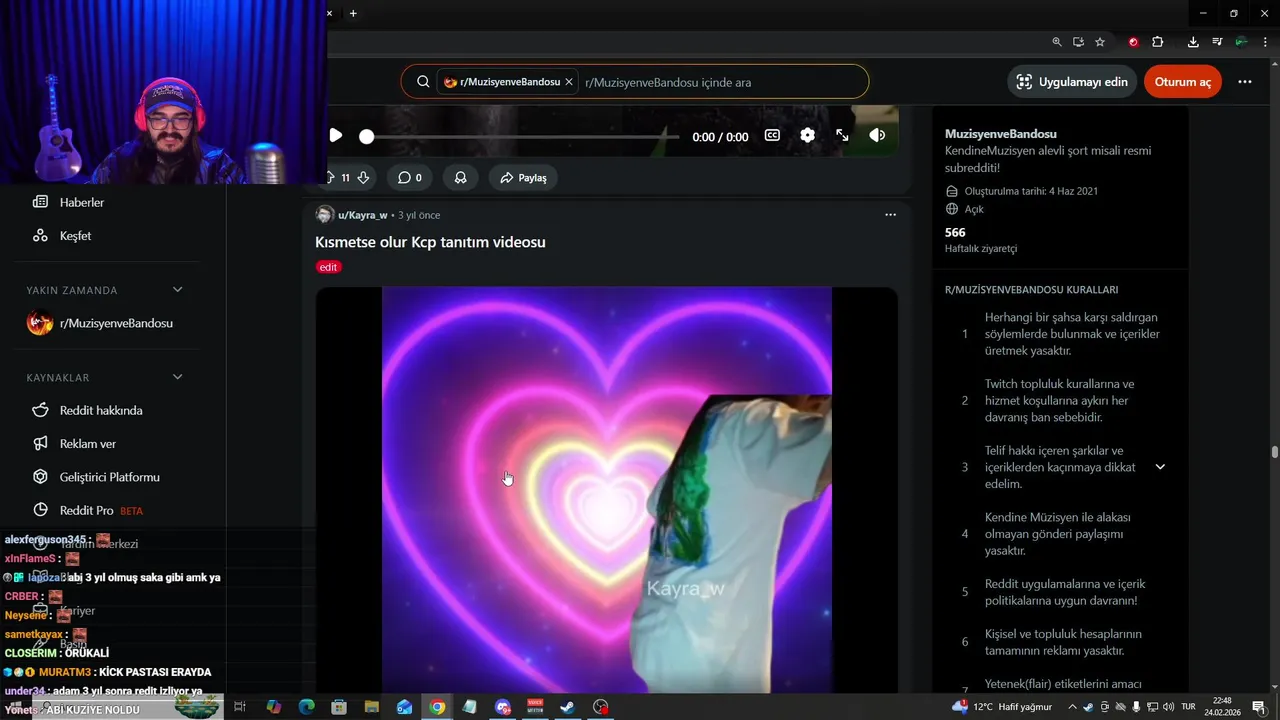Open post titled Kısmetse olur Kcp tanıtım videosu

tap(430, 242)
